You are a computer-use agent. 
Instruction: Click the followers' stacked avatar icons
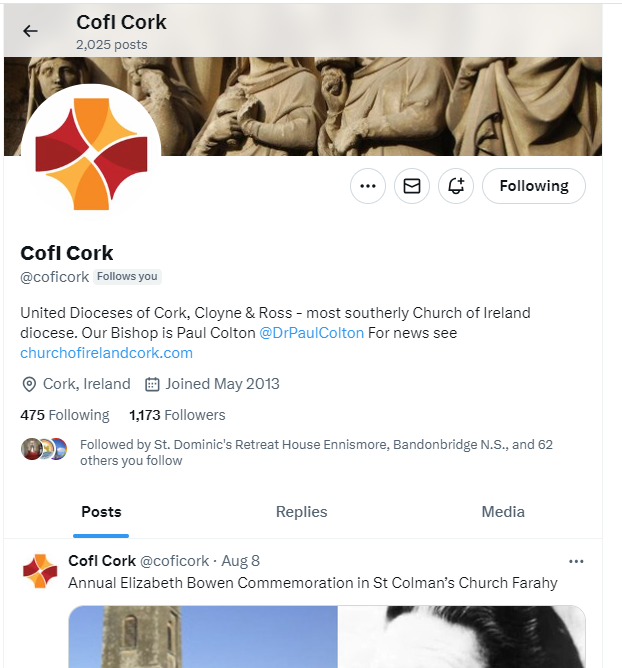coord(44,449)
